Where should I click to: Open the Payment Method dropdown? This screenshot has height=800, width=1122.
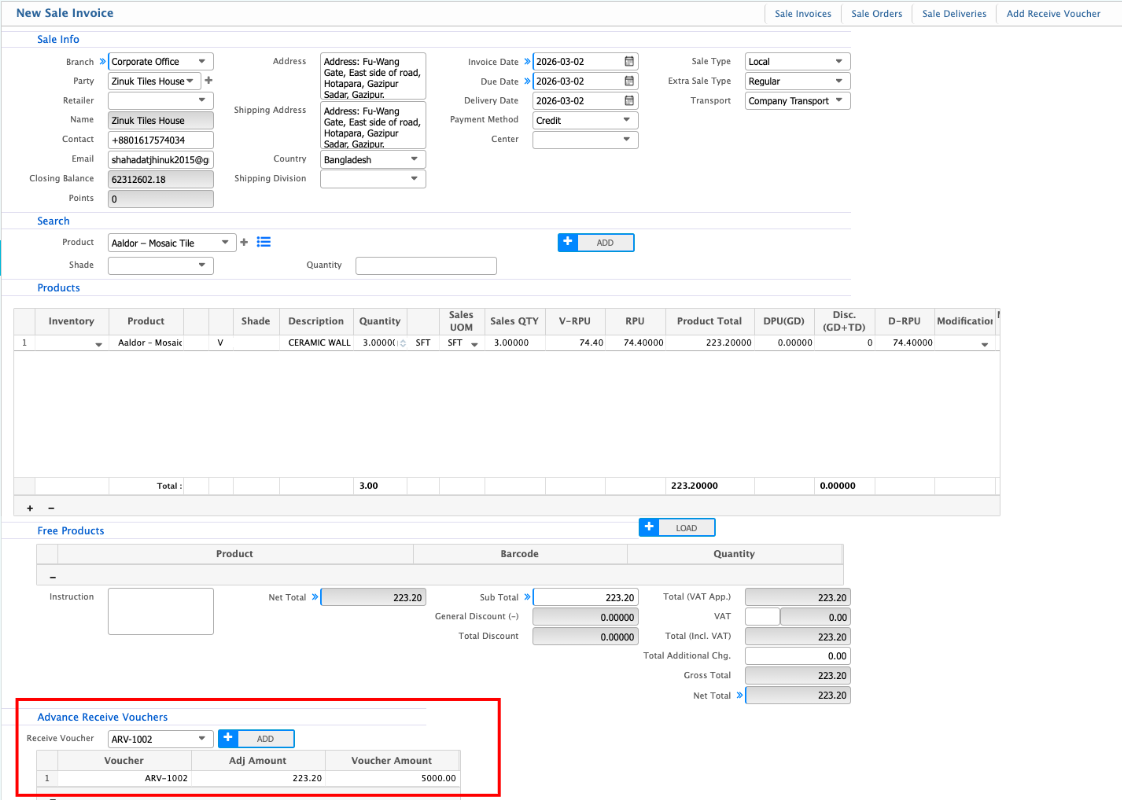point(627,120)
